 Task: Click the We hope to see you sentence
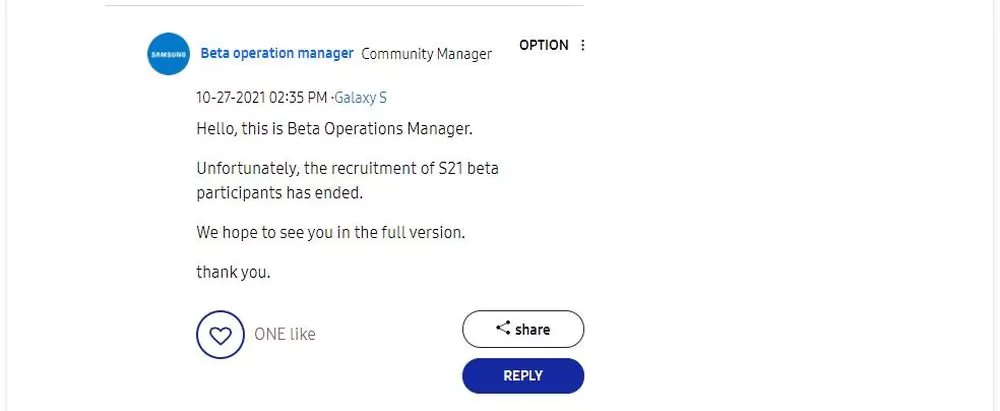(x=330, y=232)
